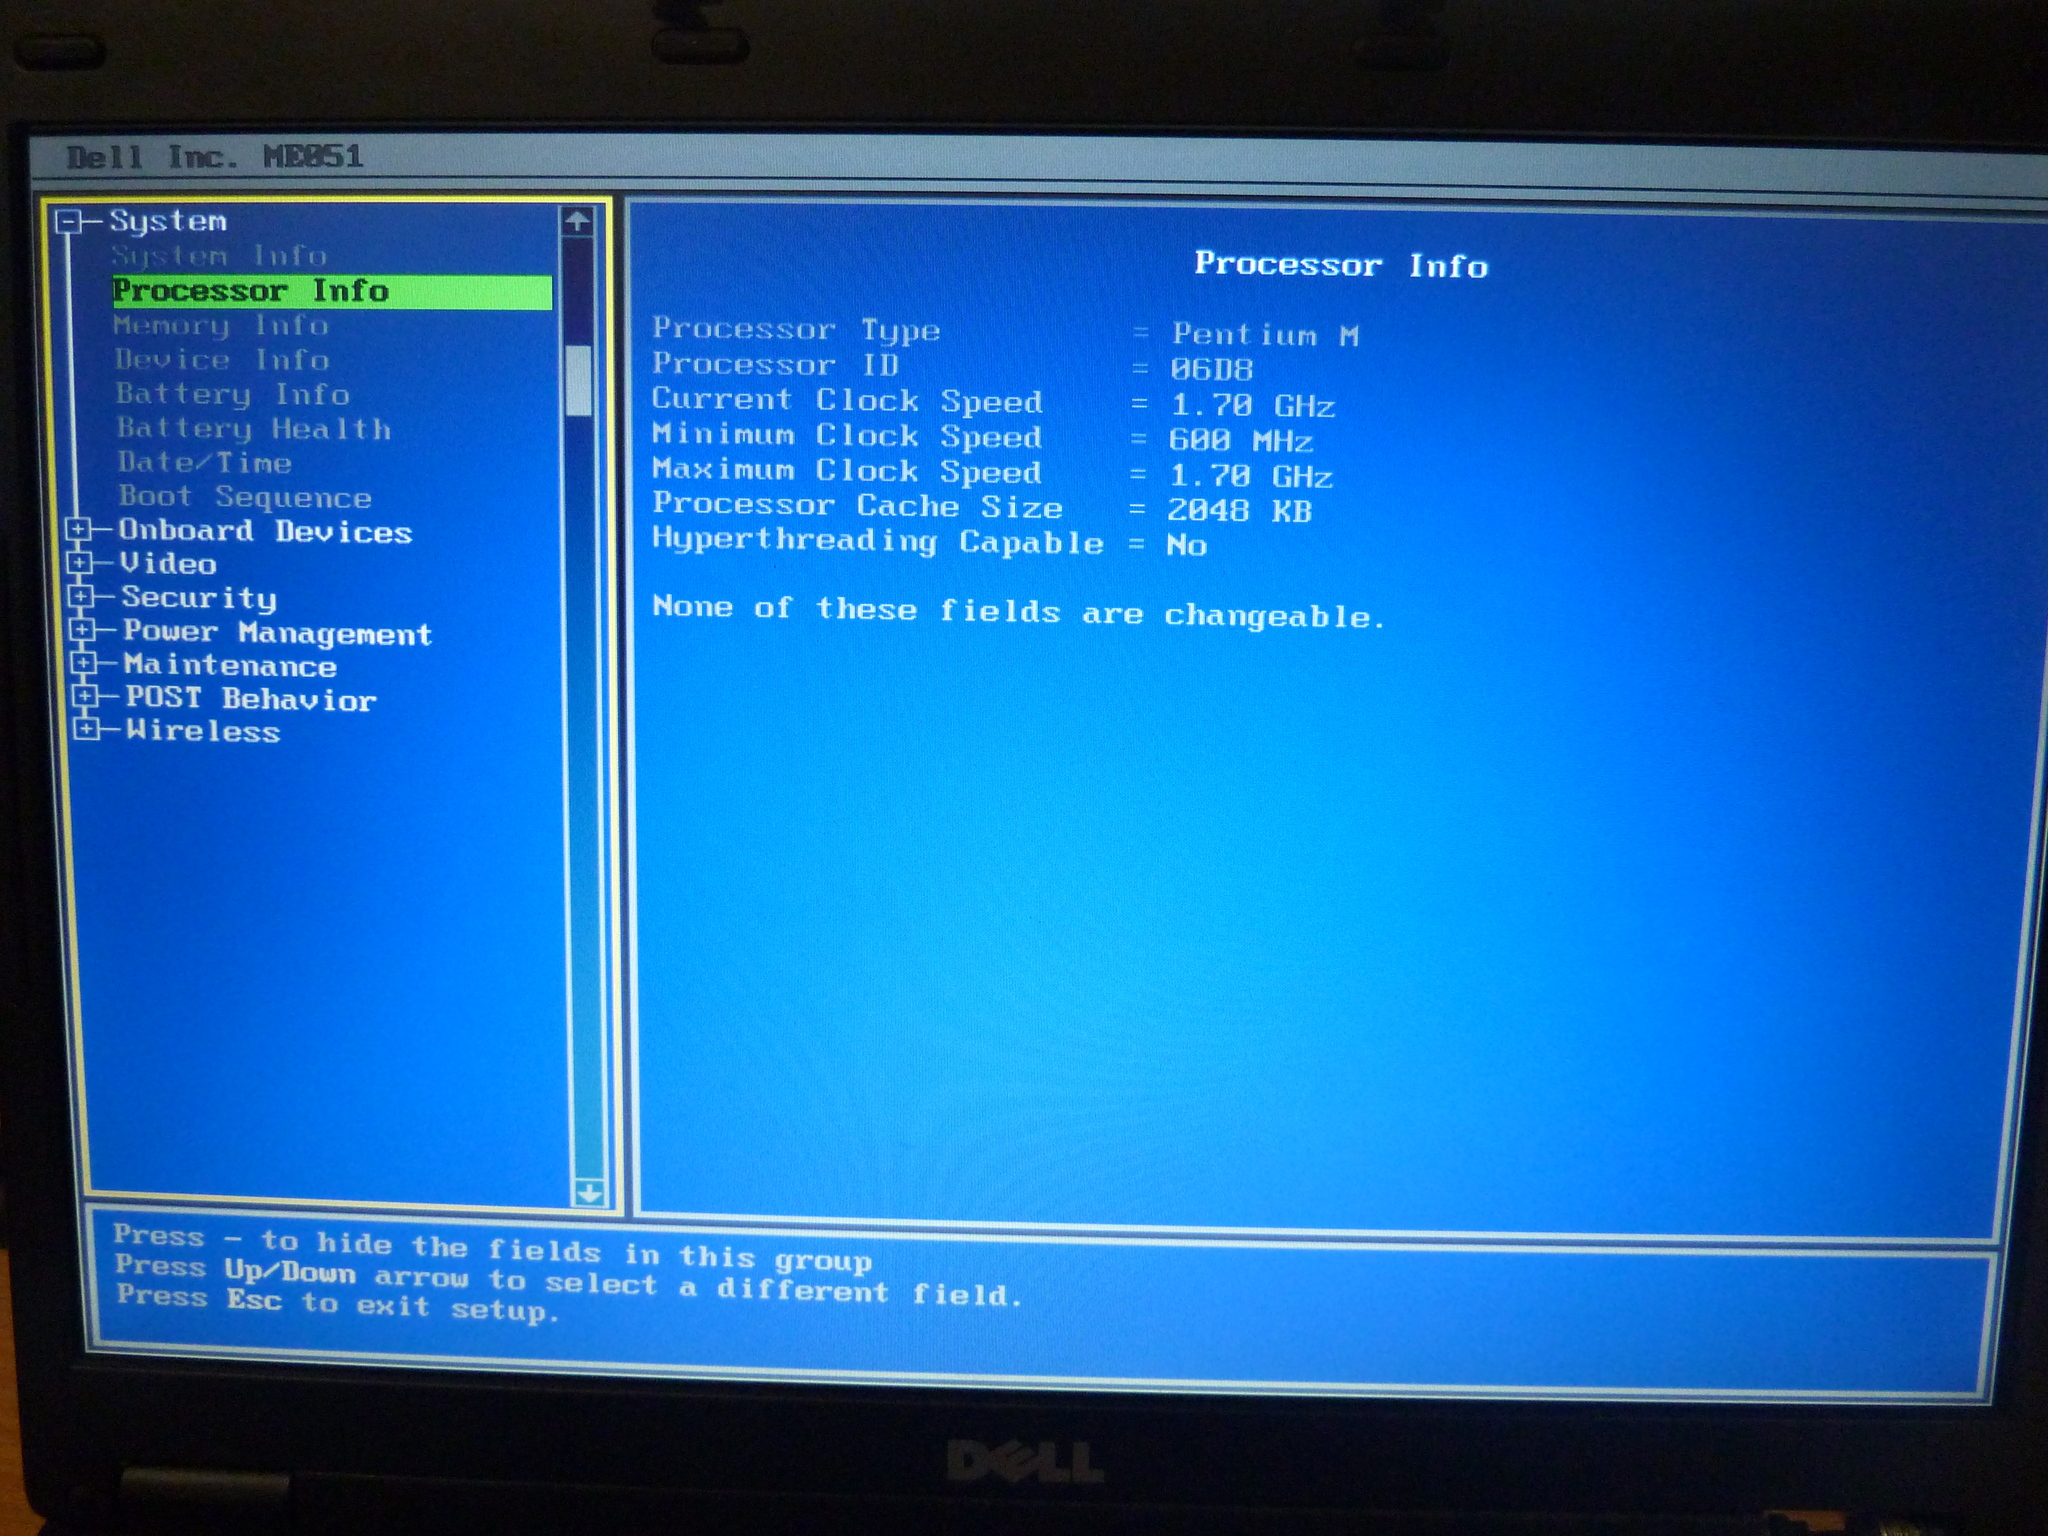Open Battery Health page
The width and height of the screenshot is (2048, 1536).
point(253,429)
